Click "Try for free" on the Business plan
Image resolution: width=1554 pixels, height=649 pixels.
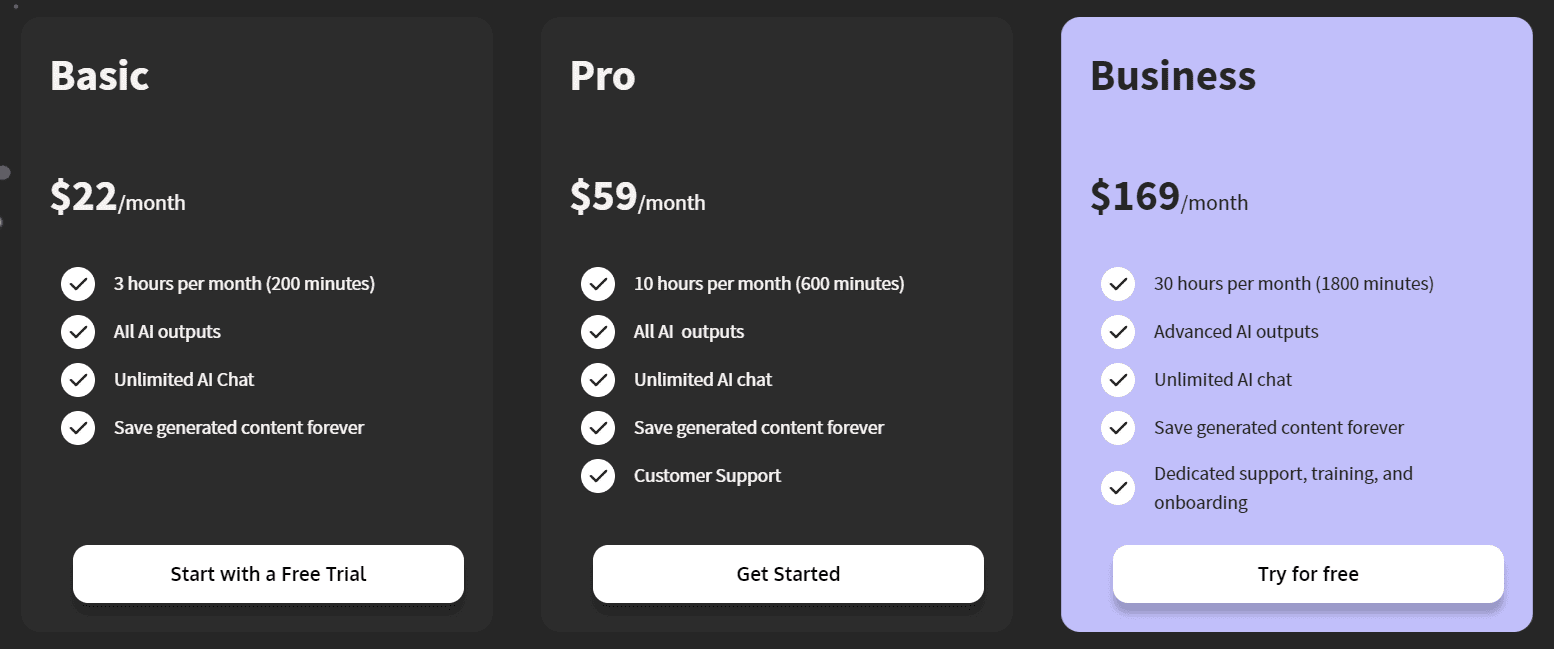(x=1308, y=574)
